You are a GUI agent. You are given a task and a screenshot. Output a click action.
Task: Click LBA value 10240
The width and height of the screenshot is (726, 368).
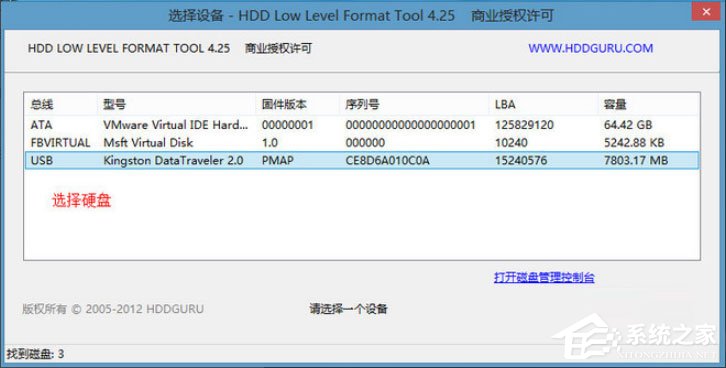(511, 143)
